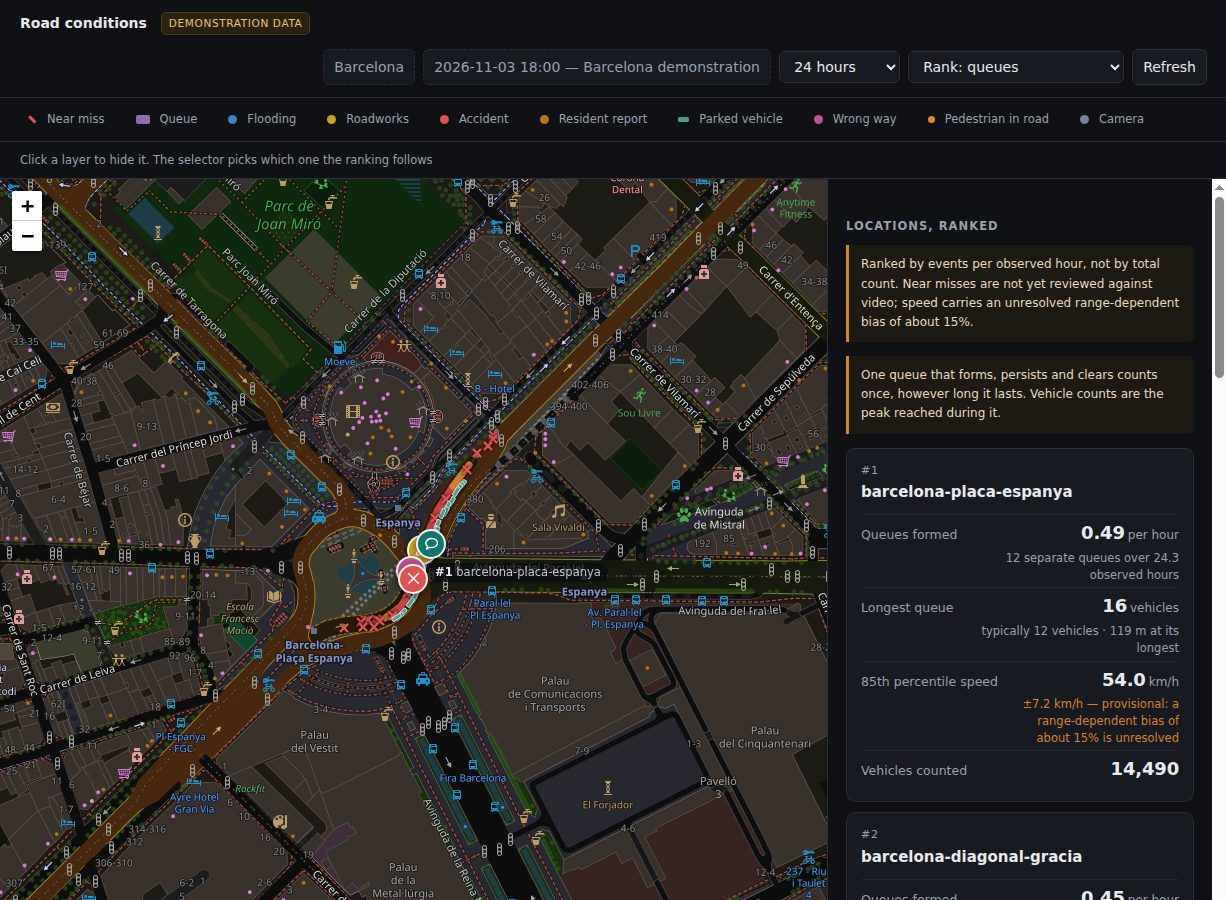Click the 16 vehicles longest queue value
The width and height of the screenshot is (1226, 900).
(x=1115, y=606)
